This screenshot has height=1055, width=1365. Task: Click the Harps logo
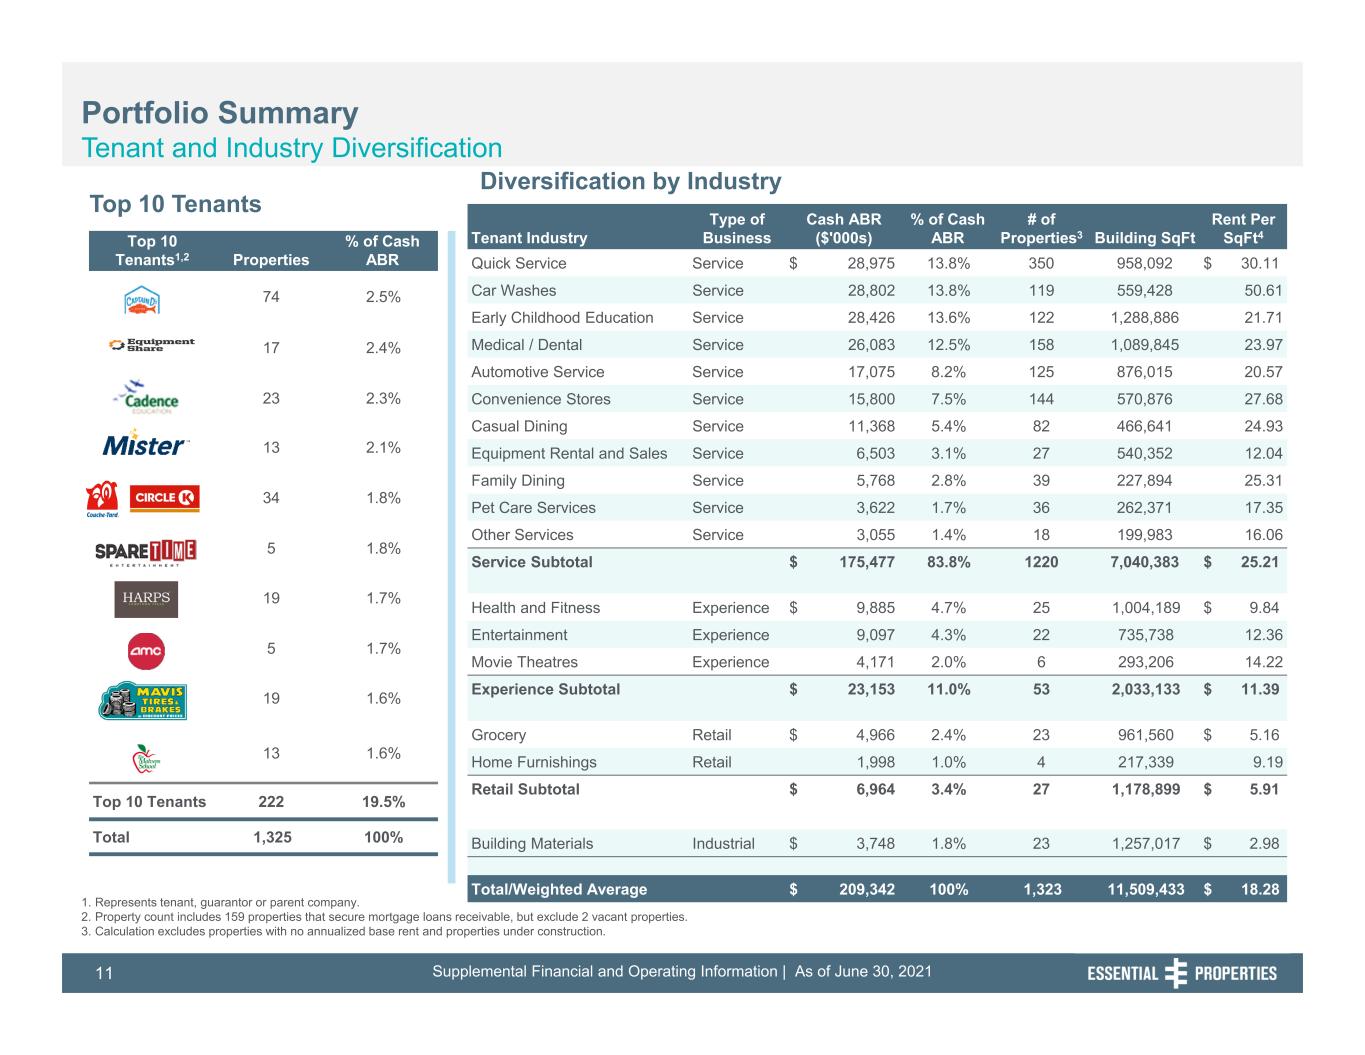146,598
